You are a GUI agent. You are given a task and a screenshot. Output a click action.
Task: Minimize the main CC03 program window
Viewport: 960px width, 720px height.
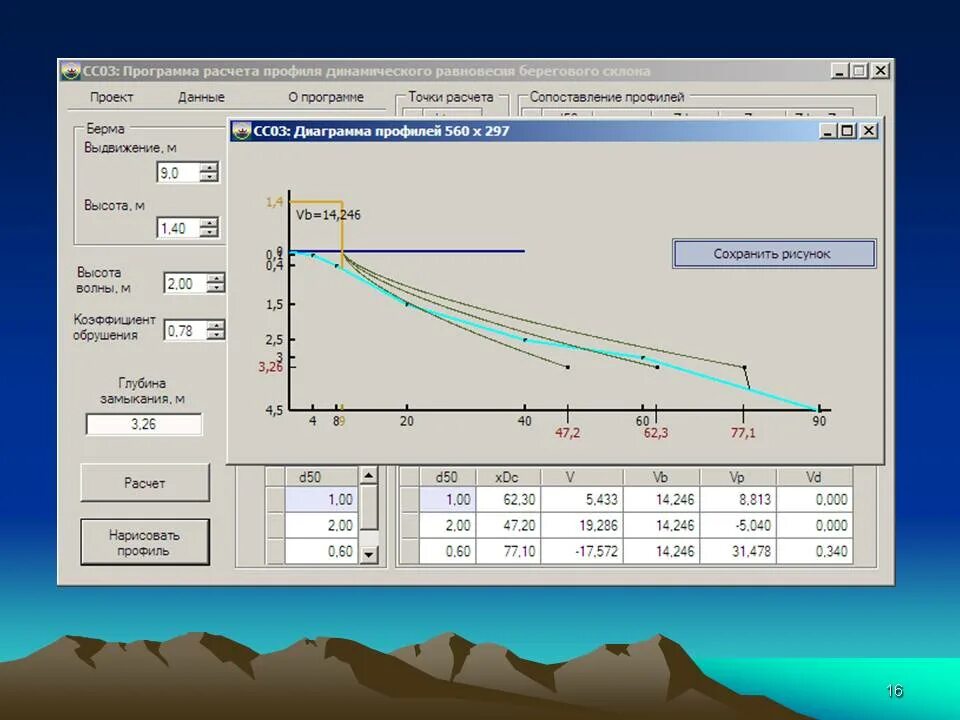(839, 71)
